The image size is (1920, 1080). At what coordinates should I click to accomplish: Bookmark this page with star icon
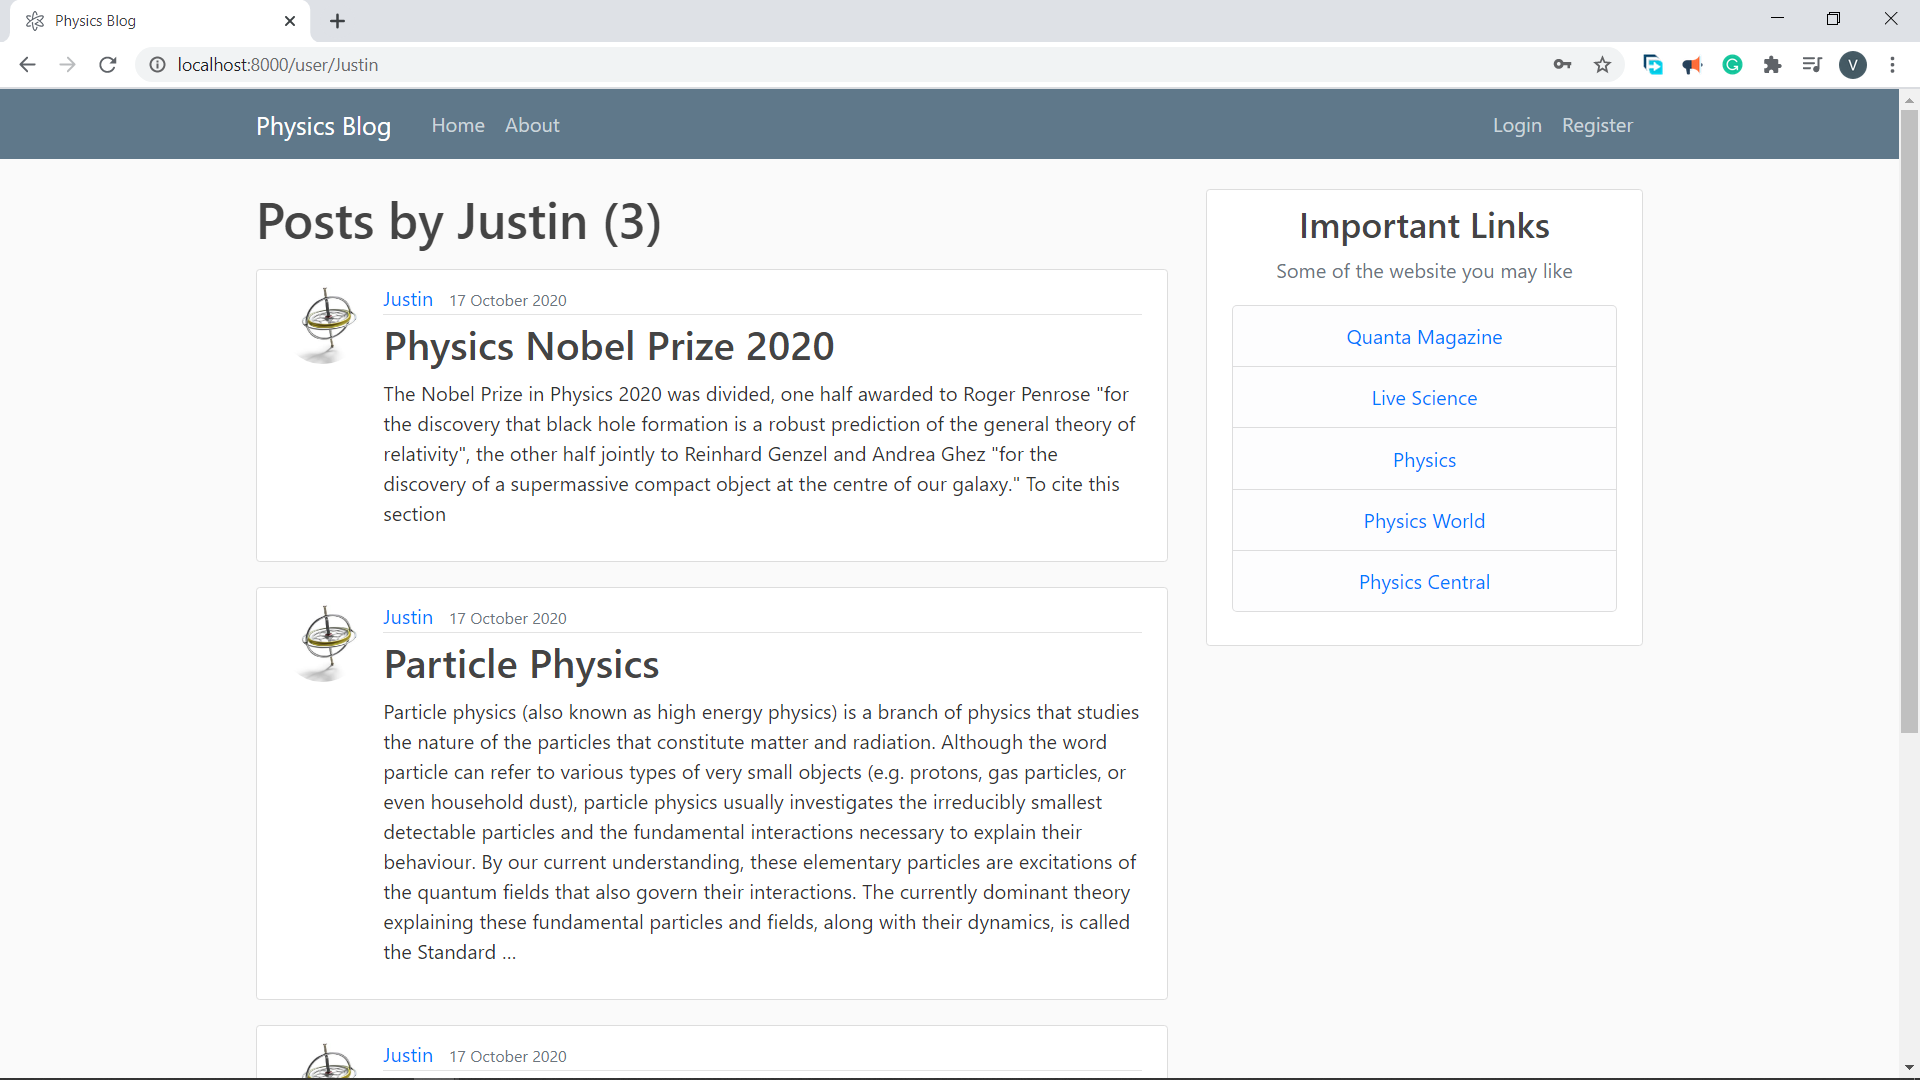[x=1602, y=65]
